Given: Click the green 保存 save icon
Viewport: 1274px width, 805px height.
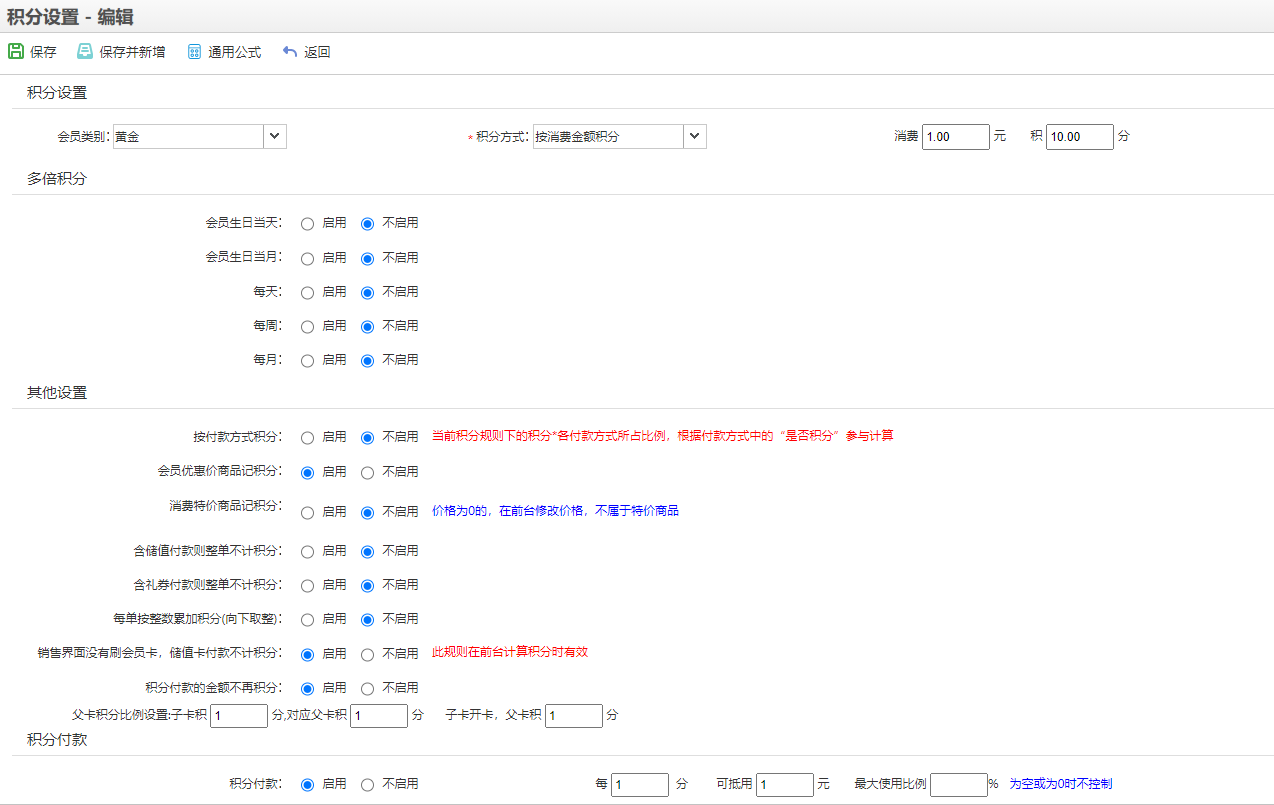Looking at the screenshot, I should coord(16,51).
